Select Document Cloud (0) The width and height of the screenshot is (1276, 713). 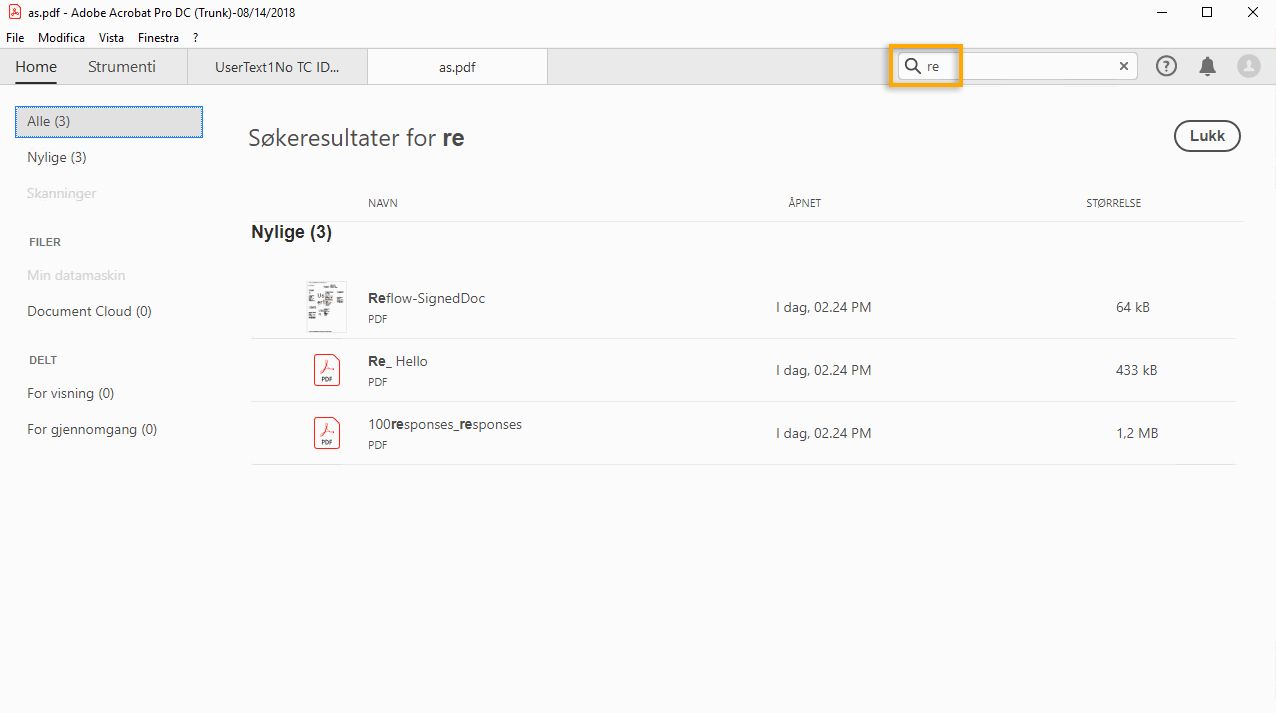89,311
